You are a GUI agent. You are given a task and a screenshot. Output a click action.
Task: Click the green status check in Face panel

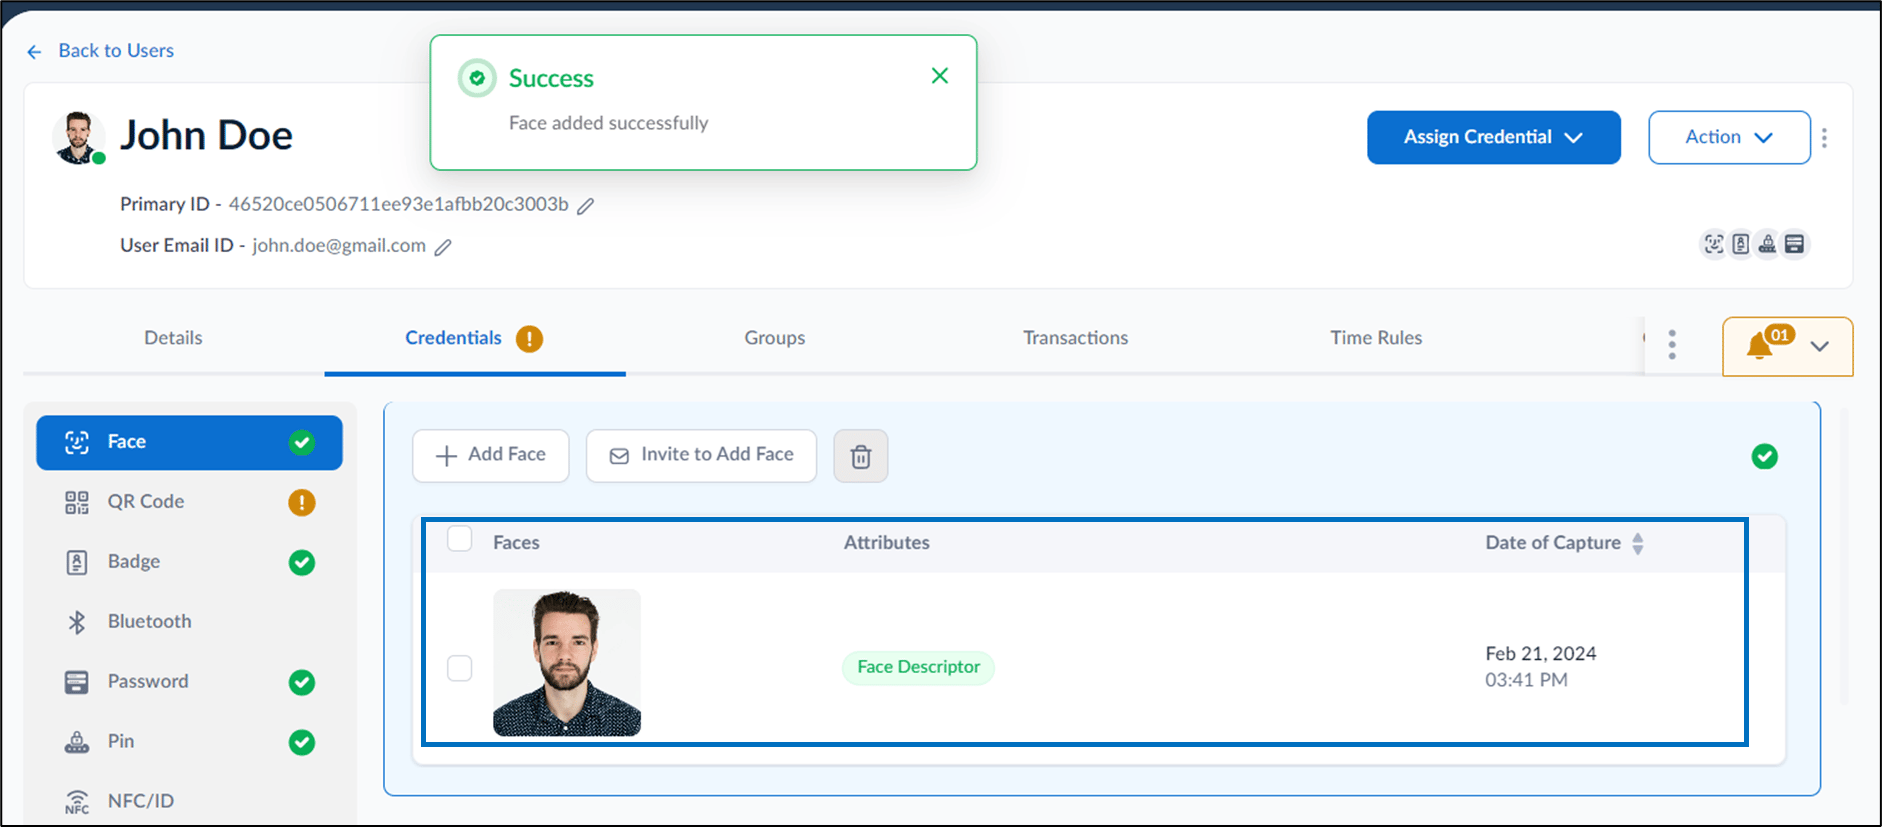[x=1765, y=457]
